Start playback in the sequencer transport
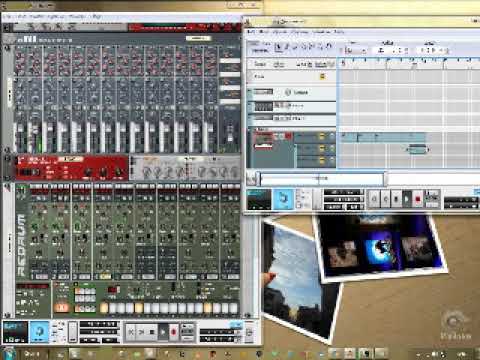Viewport: 480px width, 360px height. tap(406, 199)
